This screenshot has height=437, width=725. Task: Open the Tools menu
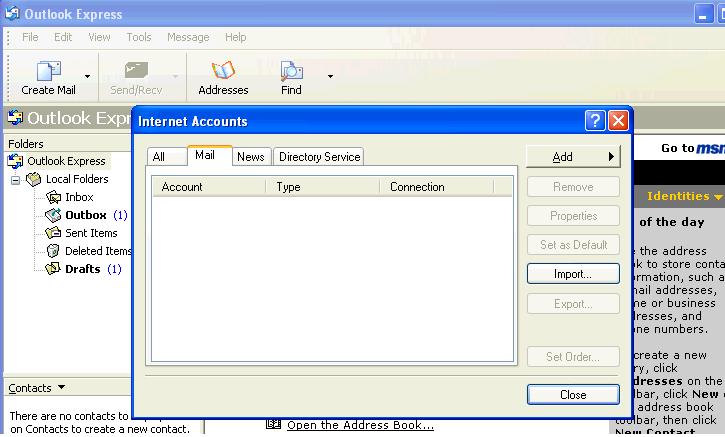pos(139,37)
